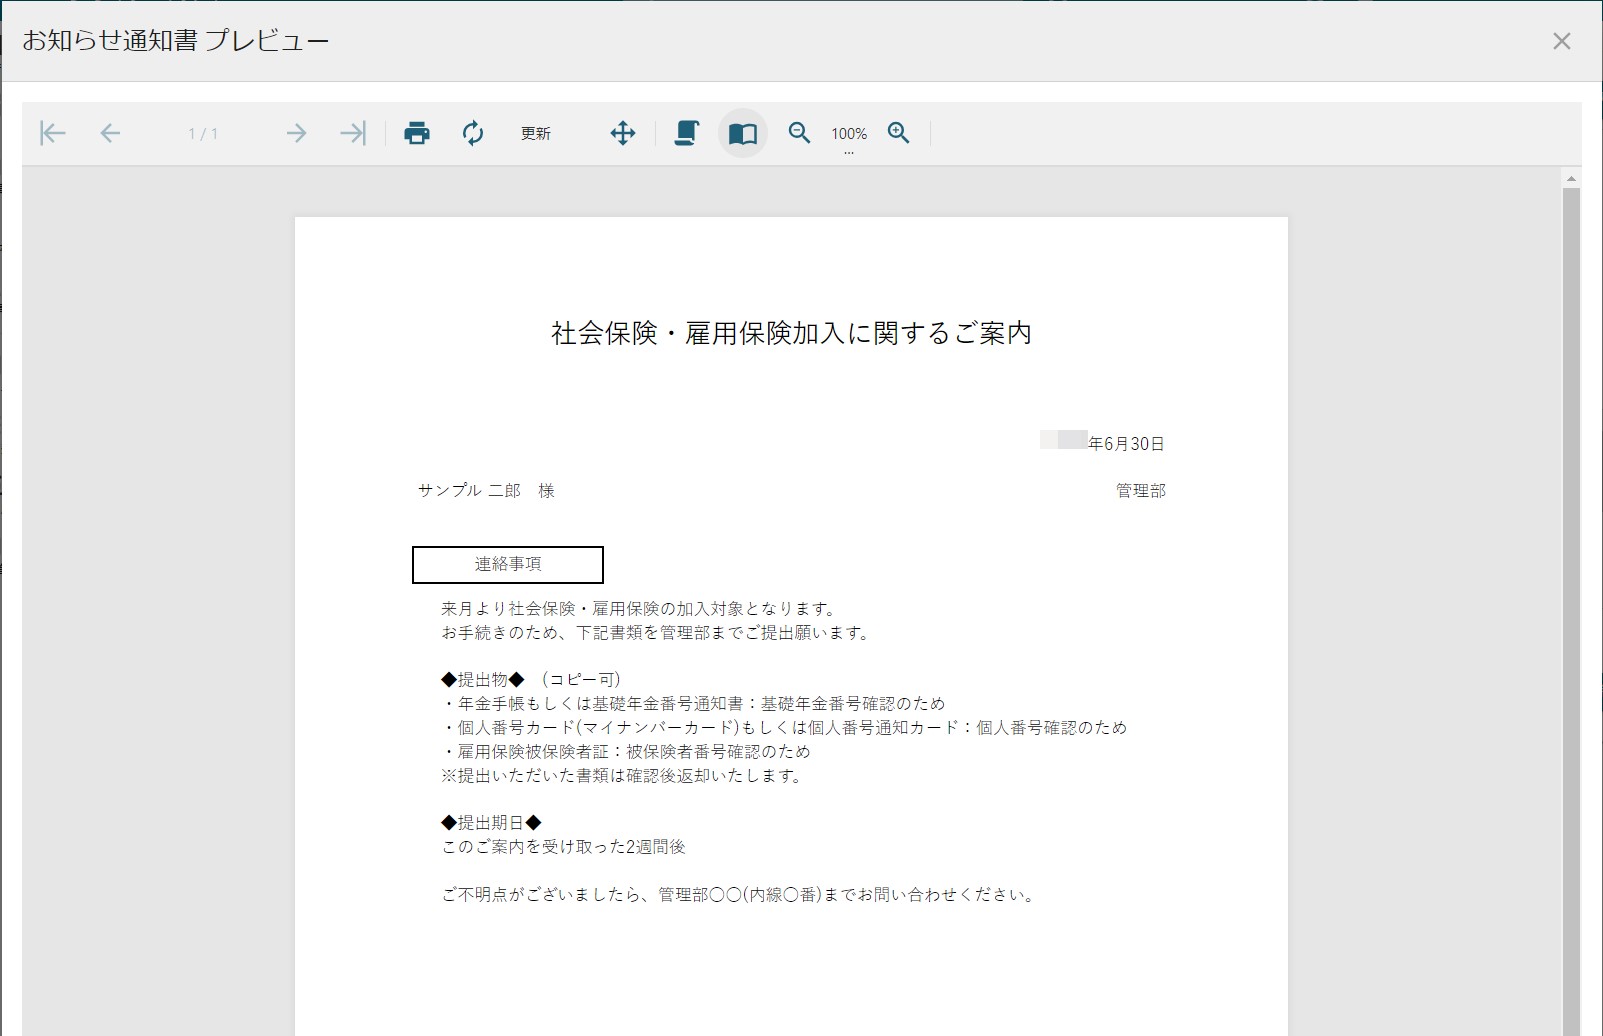
Task: Zoom in on the document preview
Action: point(899,133)
